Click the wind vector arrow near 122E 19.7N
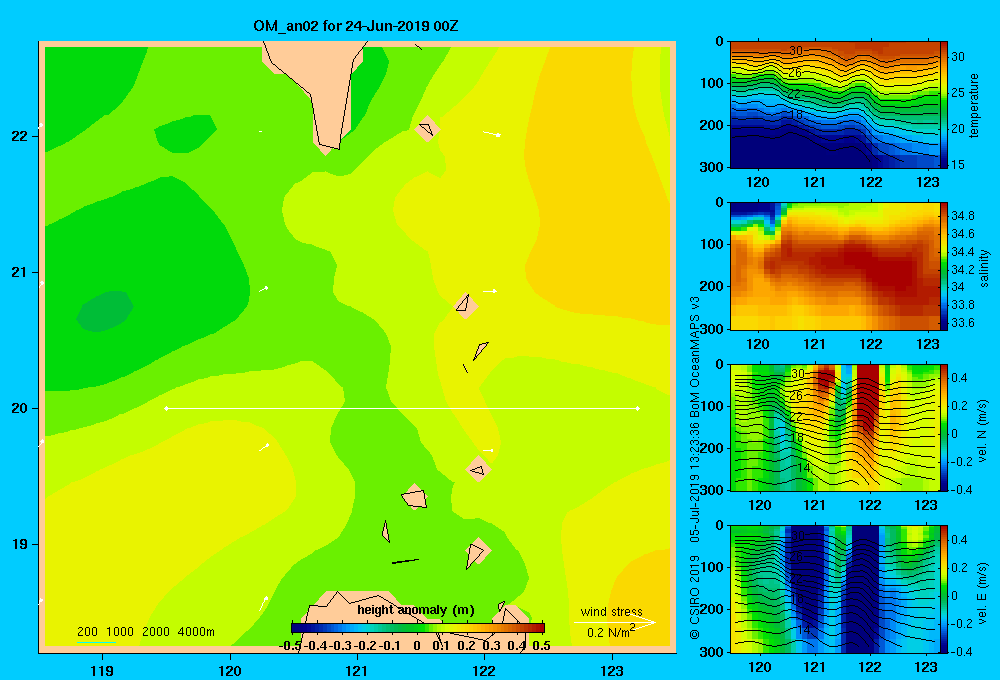 click(x=489, y=450)
